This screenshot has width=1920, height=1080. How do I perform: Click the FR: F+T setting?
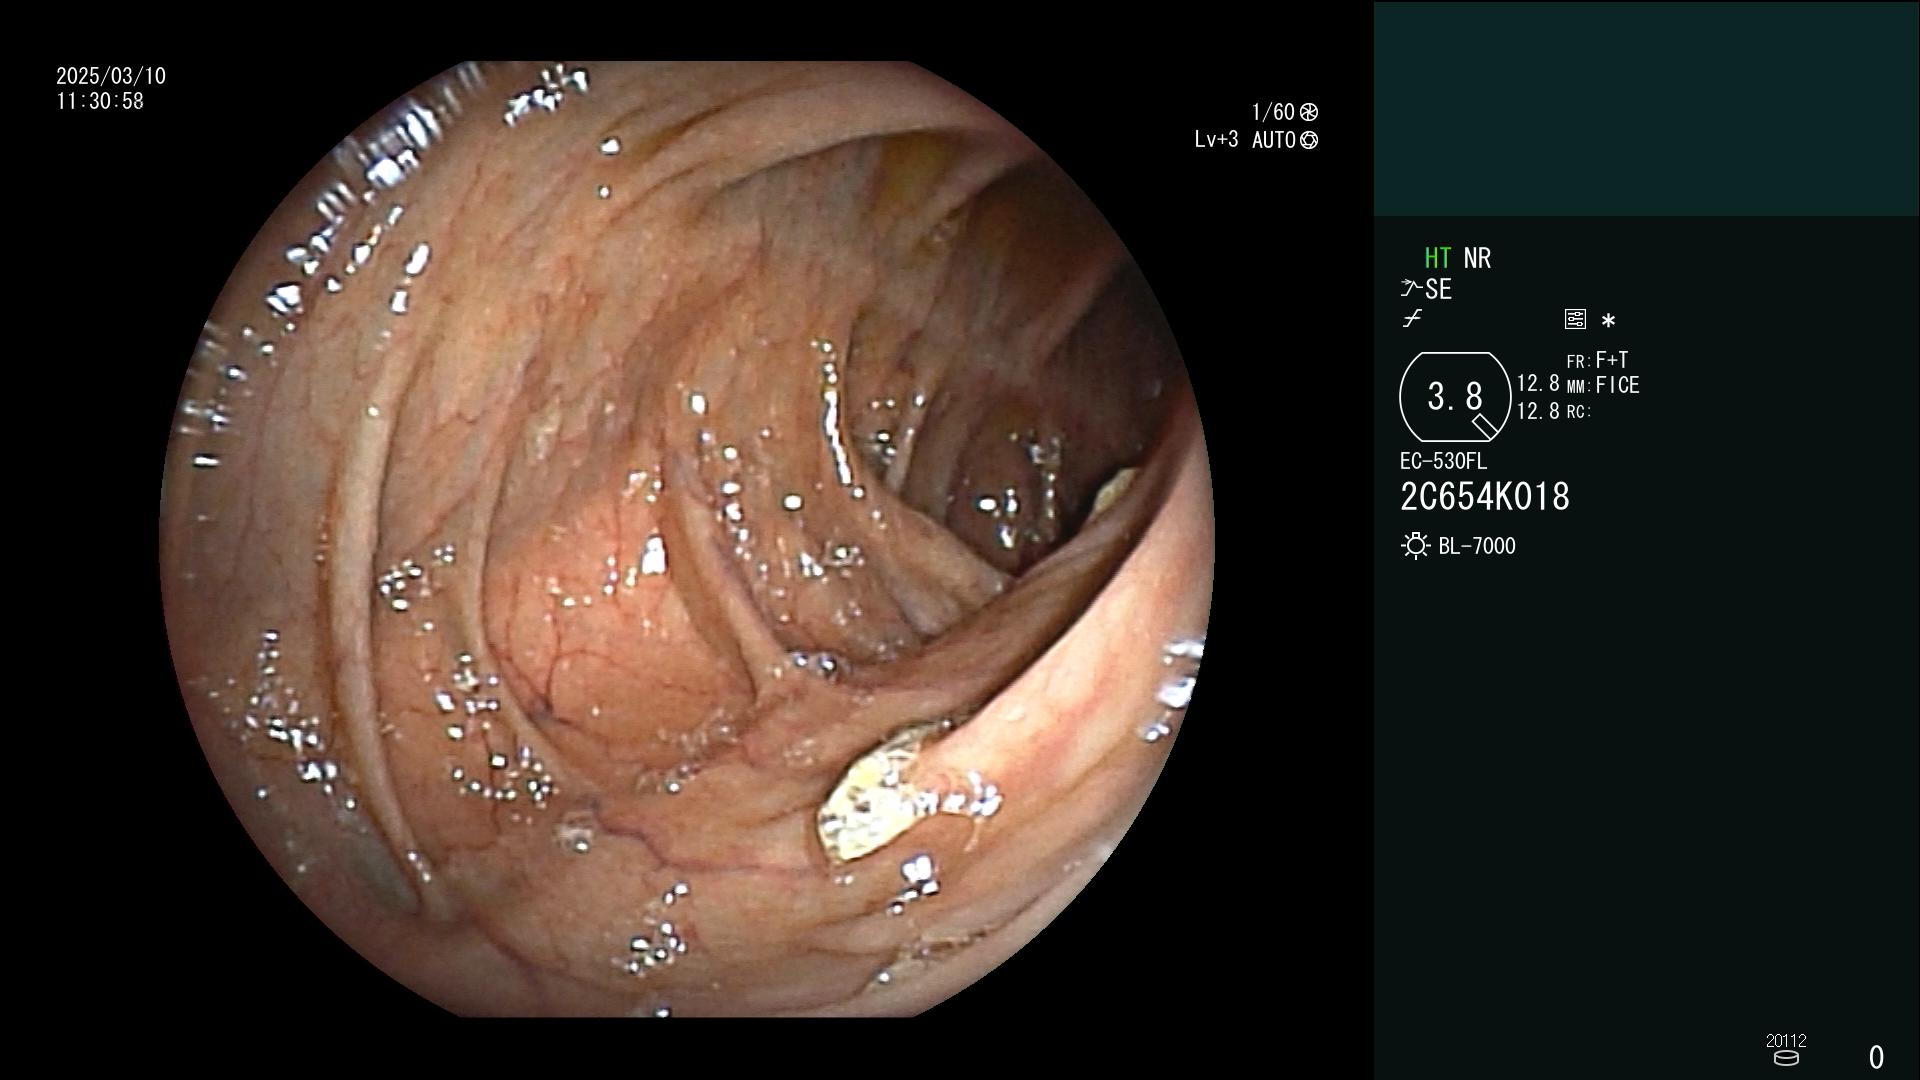pos(1597,360)
